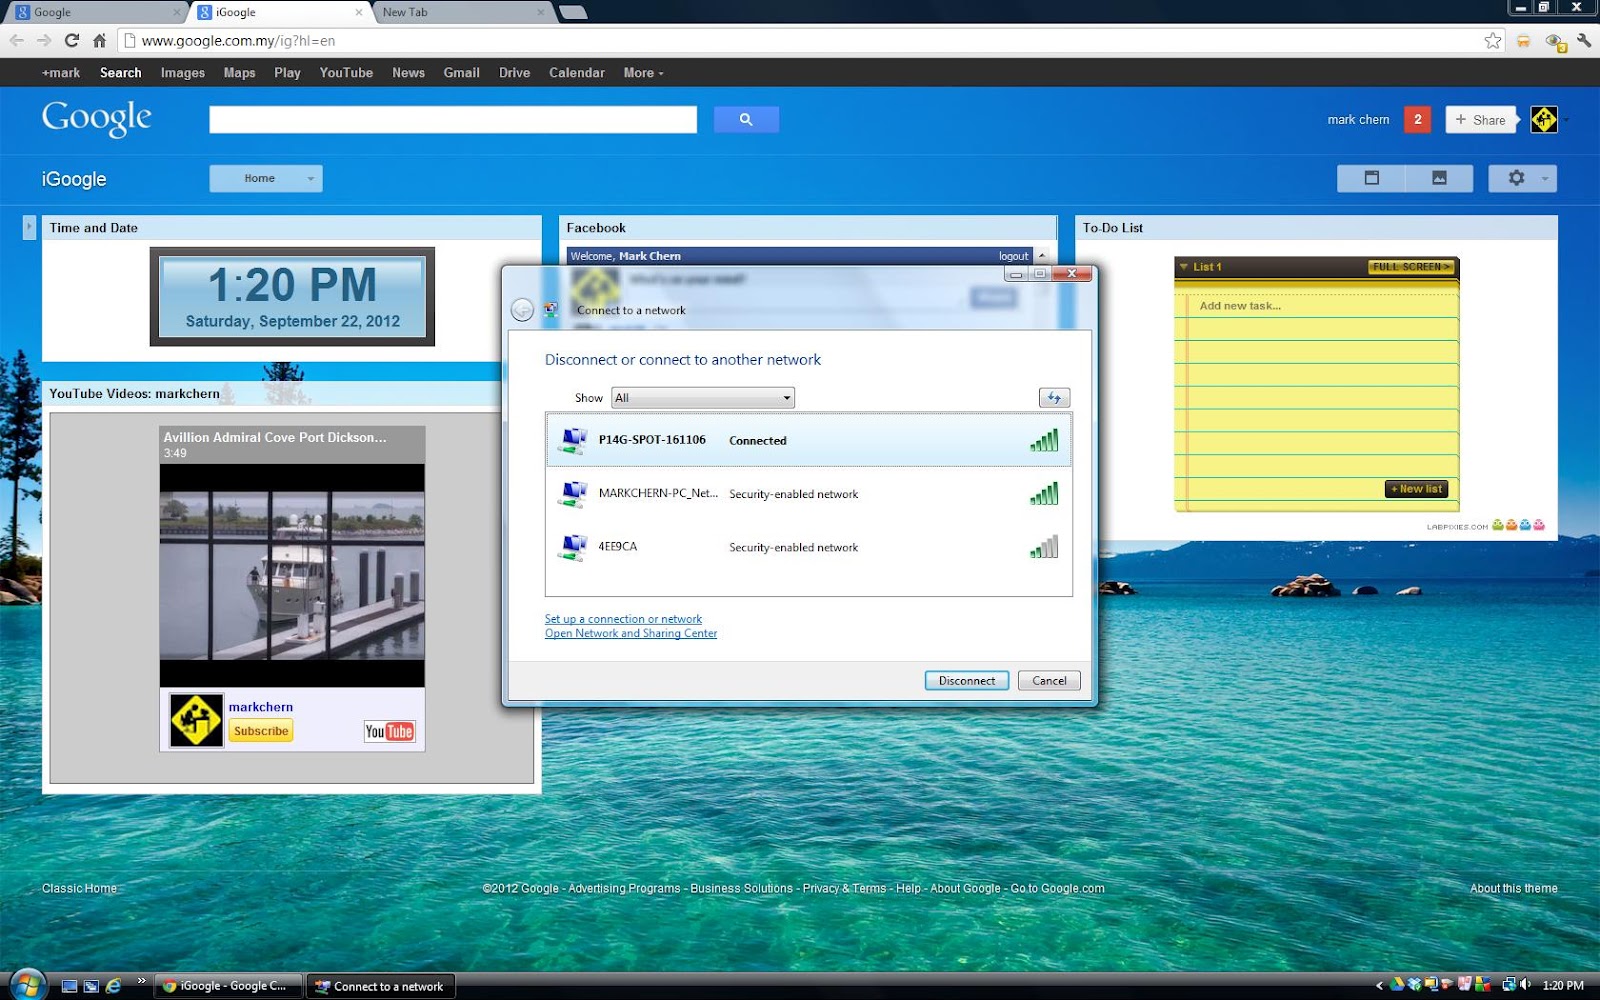Click the refresh network list icon

coord(1054,398)
